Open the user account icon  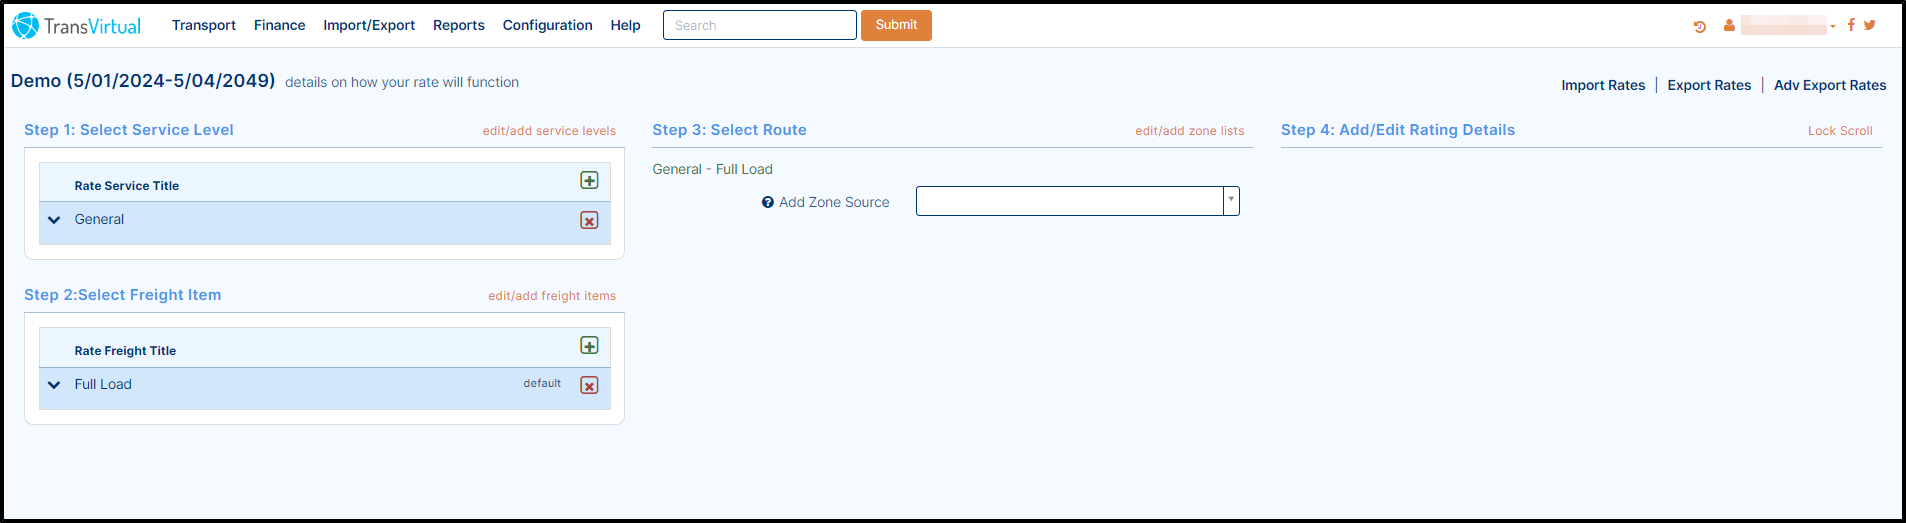pos(1729,26)
